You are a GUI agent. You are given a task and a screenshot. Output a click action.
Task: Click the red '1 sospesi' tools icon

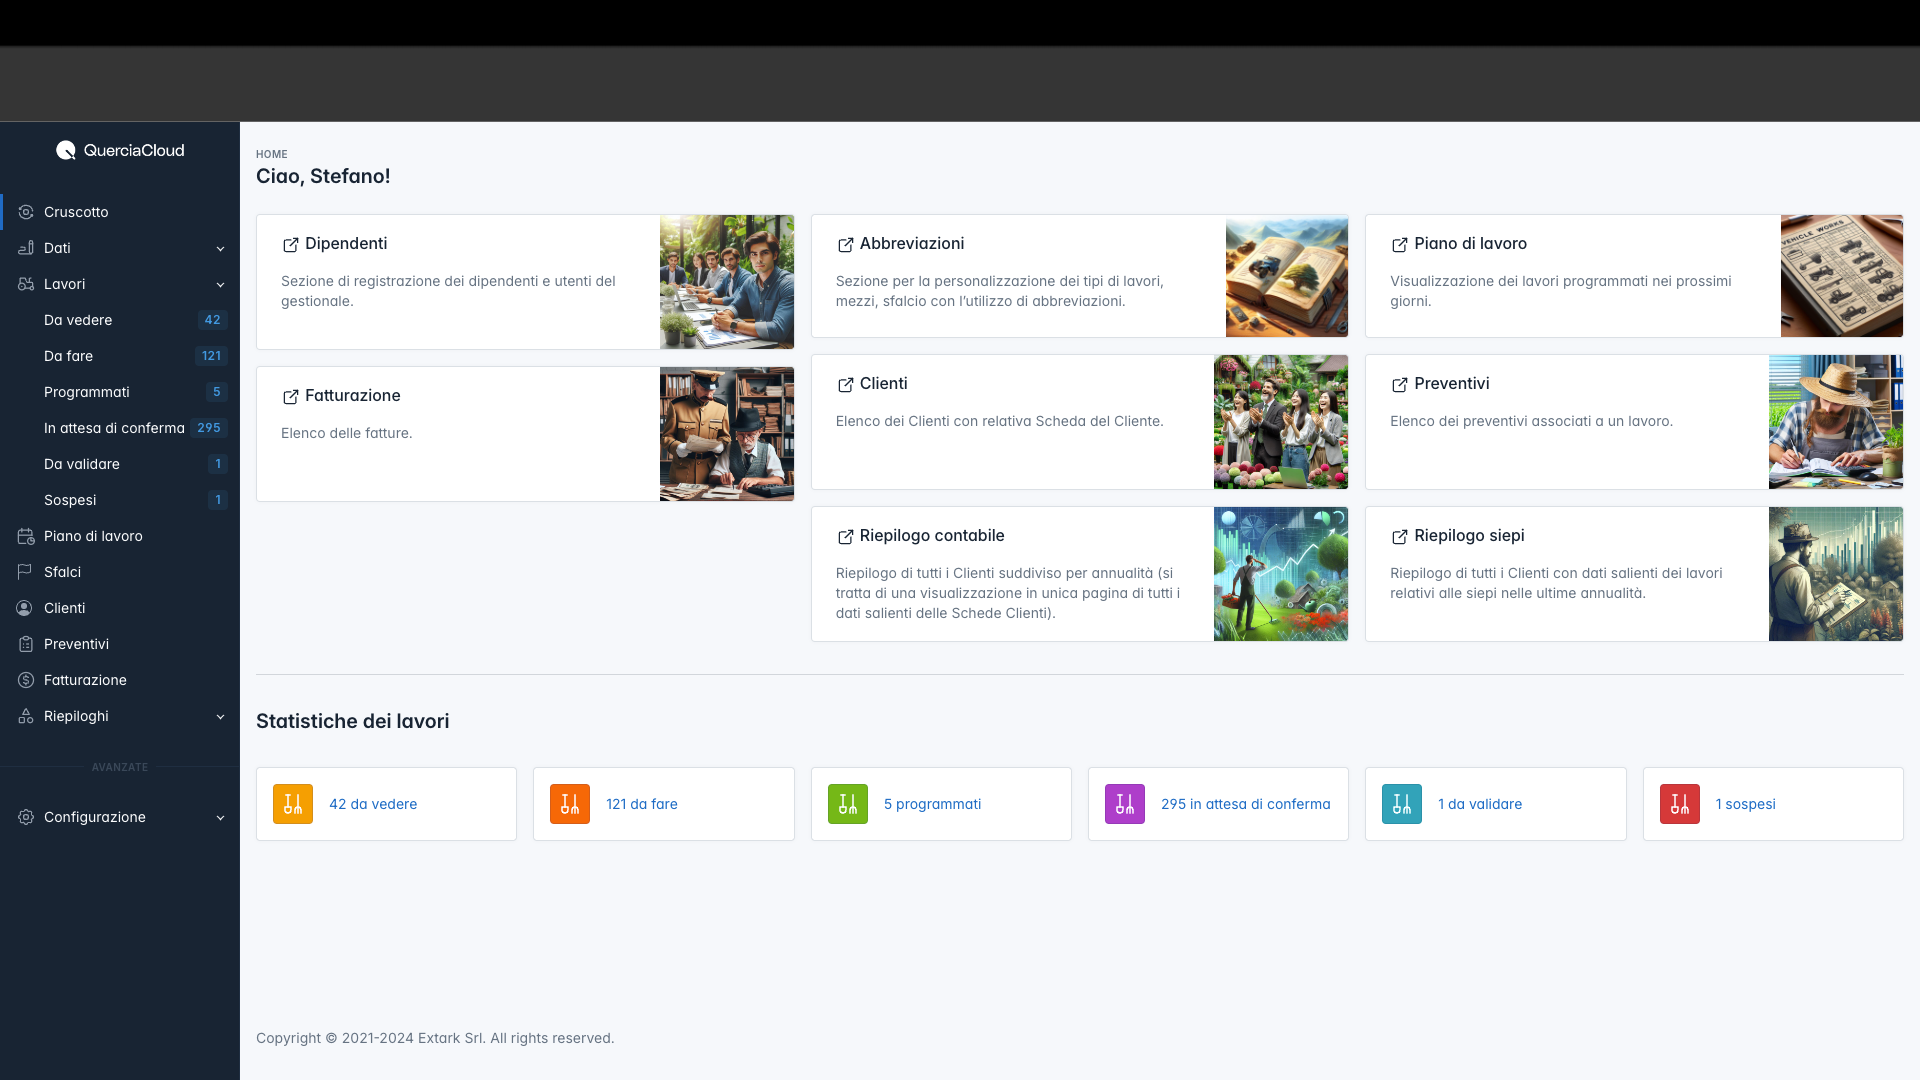(1679, 804)
